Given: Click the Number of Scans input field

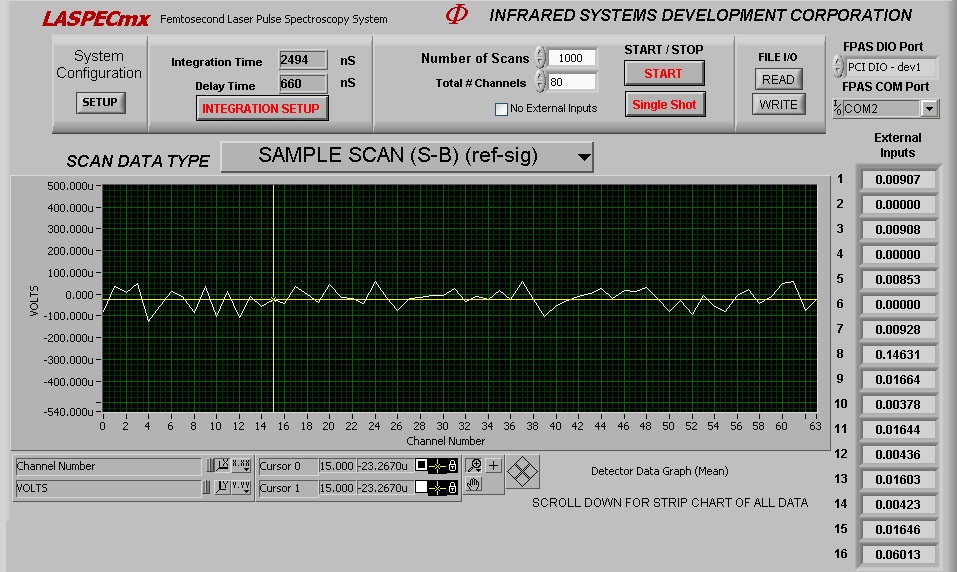Looking at the screenshot, I should click(571, 58).
